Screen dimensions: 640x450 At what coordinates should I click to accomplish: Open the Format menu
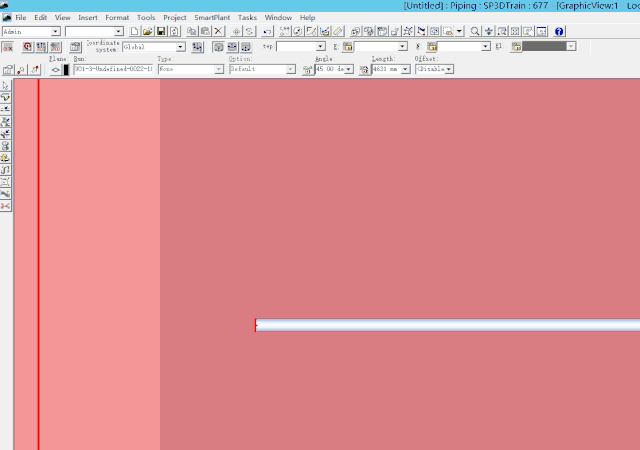point(117,18)
